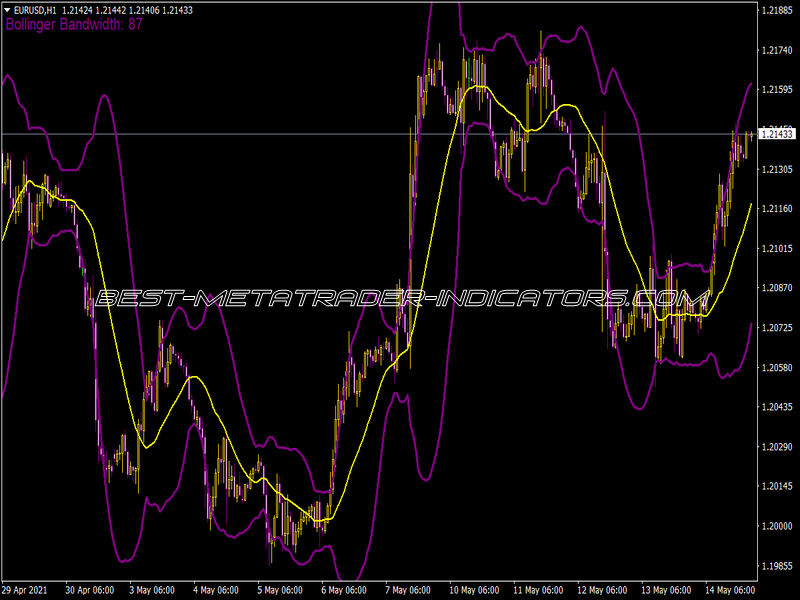Image resolution: width=800 pixels, height=600 pixels.
Task: Click the 1.20580 price scale label
Action: point(777,367)
